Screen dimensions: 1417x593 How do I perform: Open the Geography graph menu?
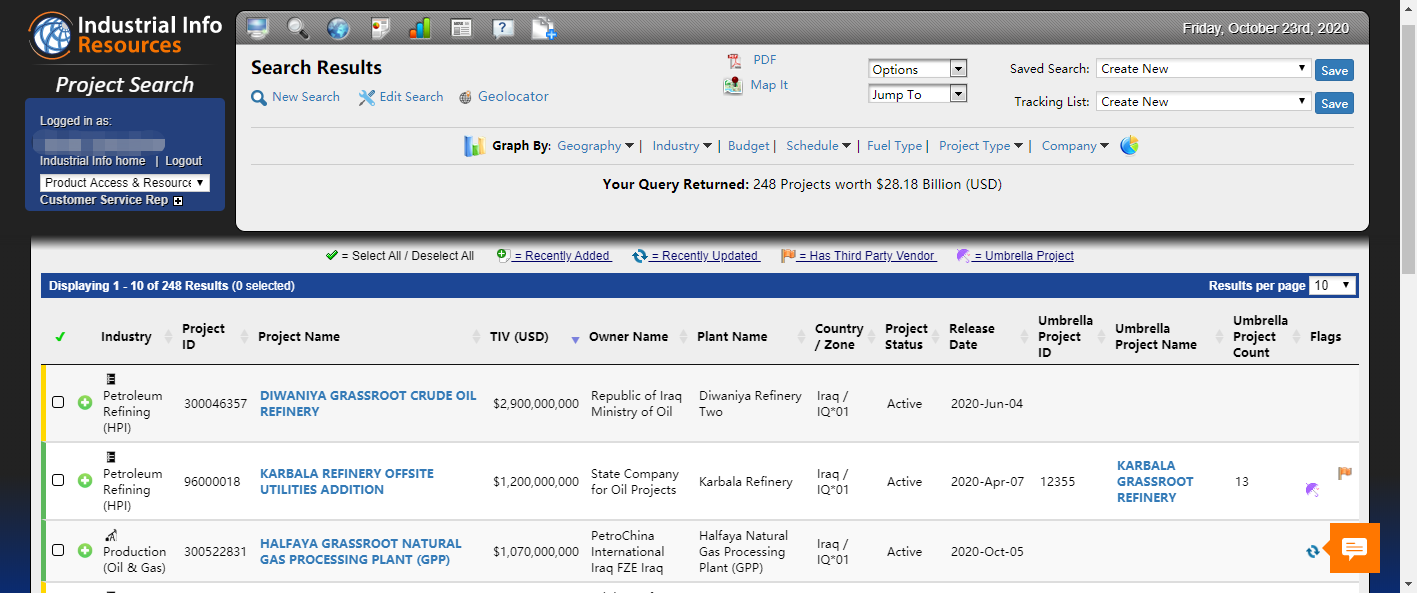click(595, 146)
